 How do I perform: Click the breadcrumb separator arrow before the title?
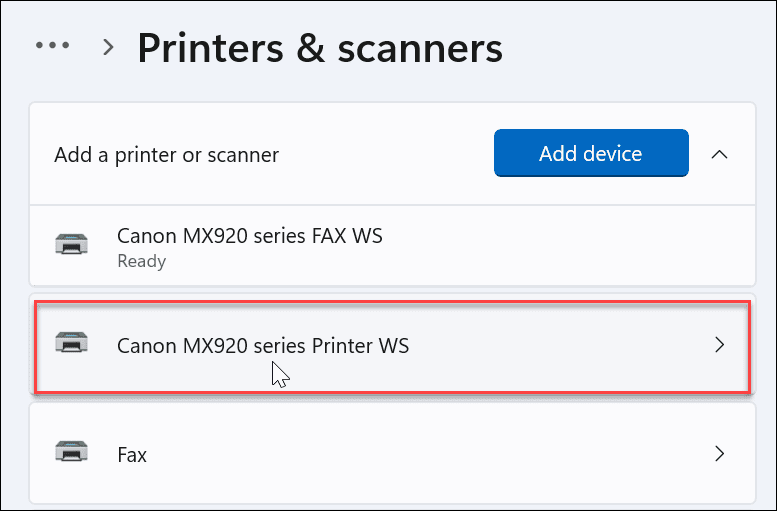(109, 47)
